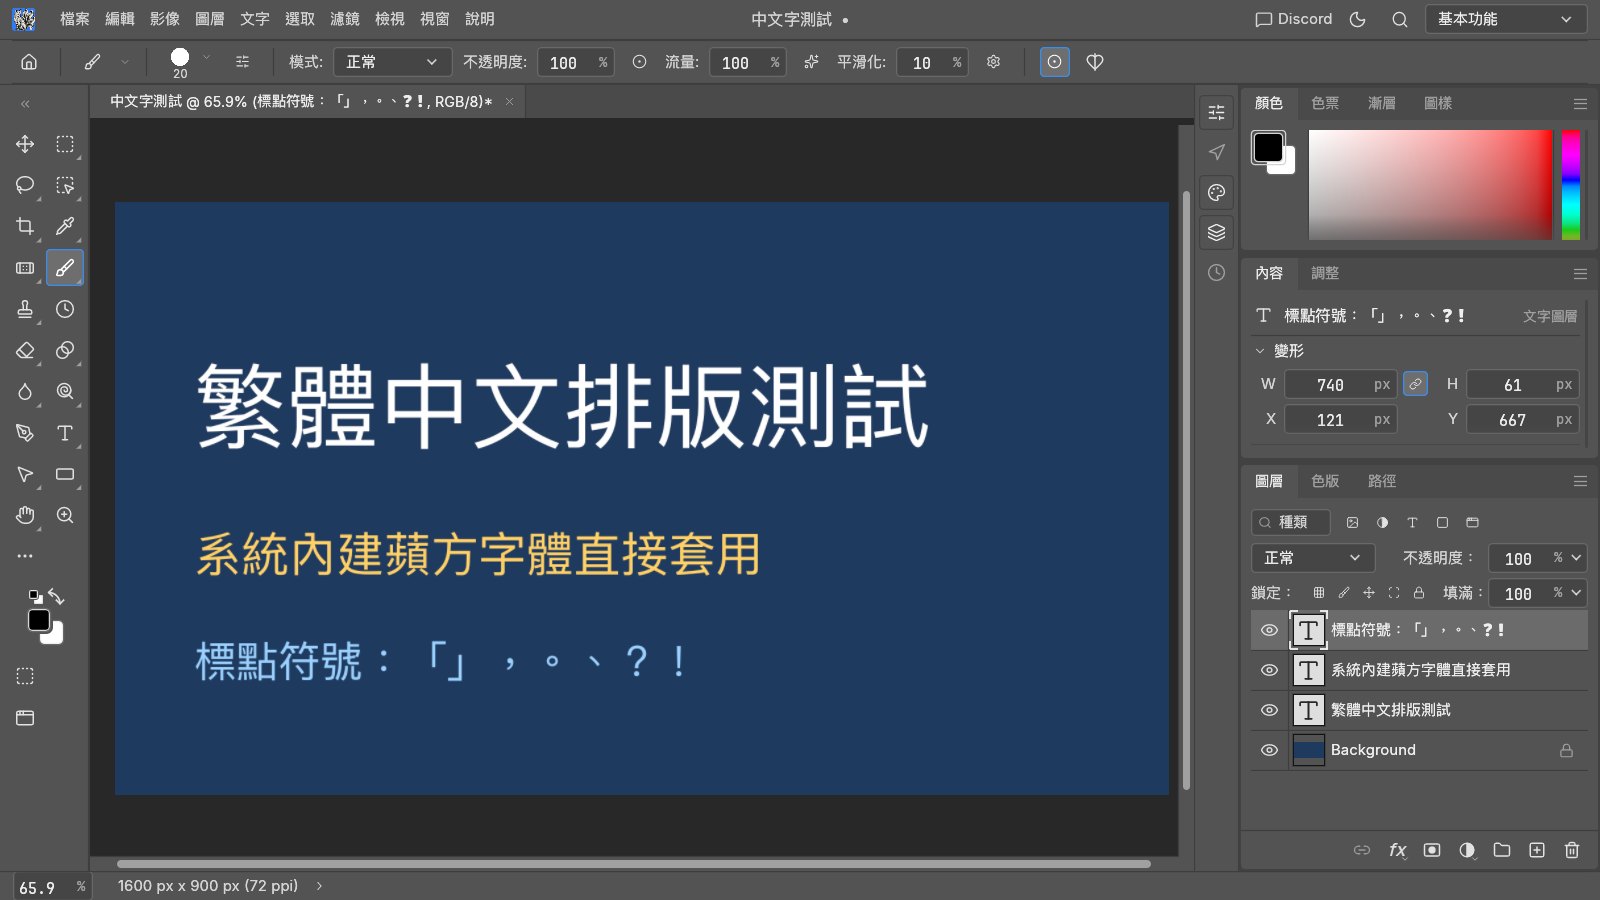Select the Pen tool
Image resolution: width=1600 pixels, height=900 pixels.
[25, 433]
